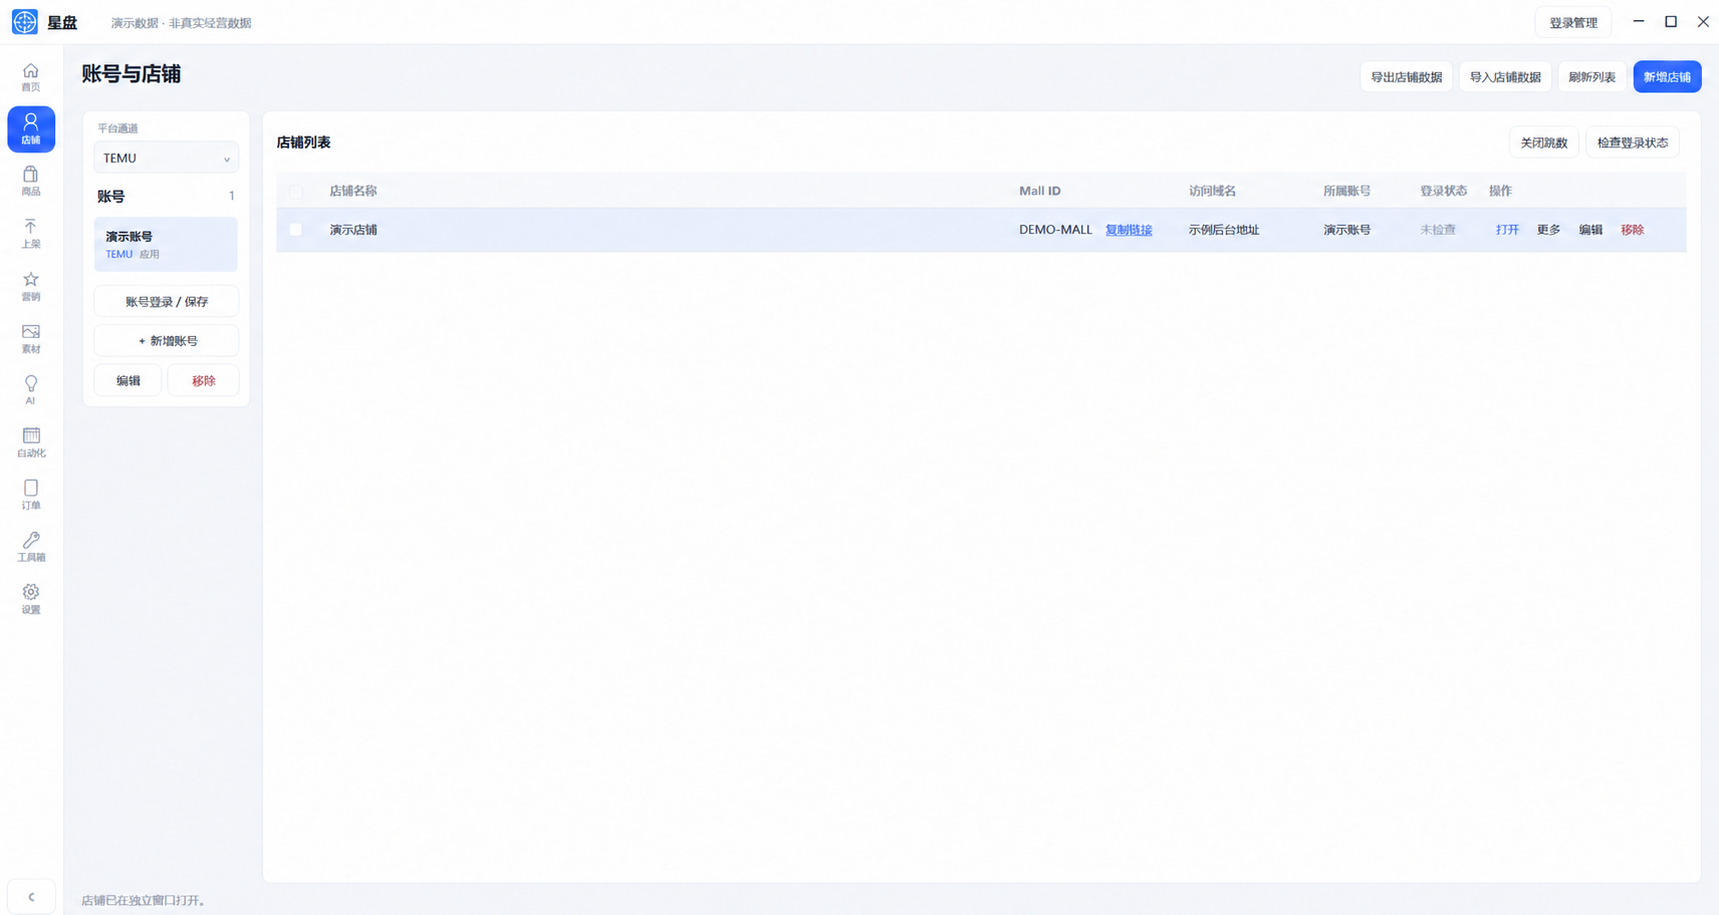
Task: Open 登录管理 in the title bar
Action: (1573, 22)
